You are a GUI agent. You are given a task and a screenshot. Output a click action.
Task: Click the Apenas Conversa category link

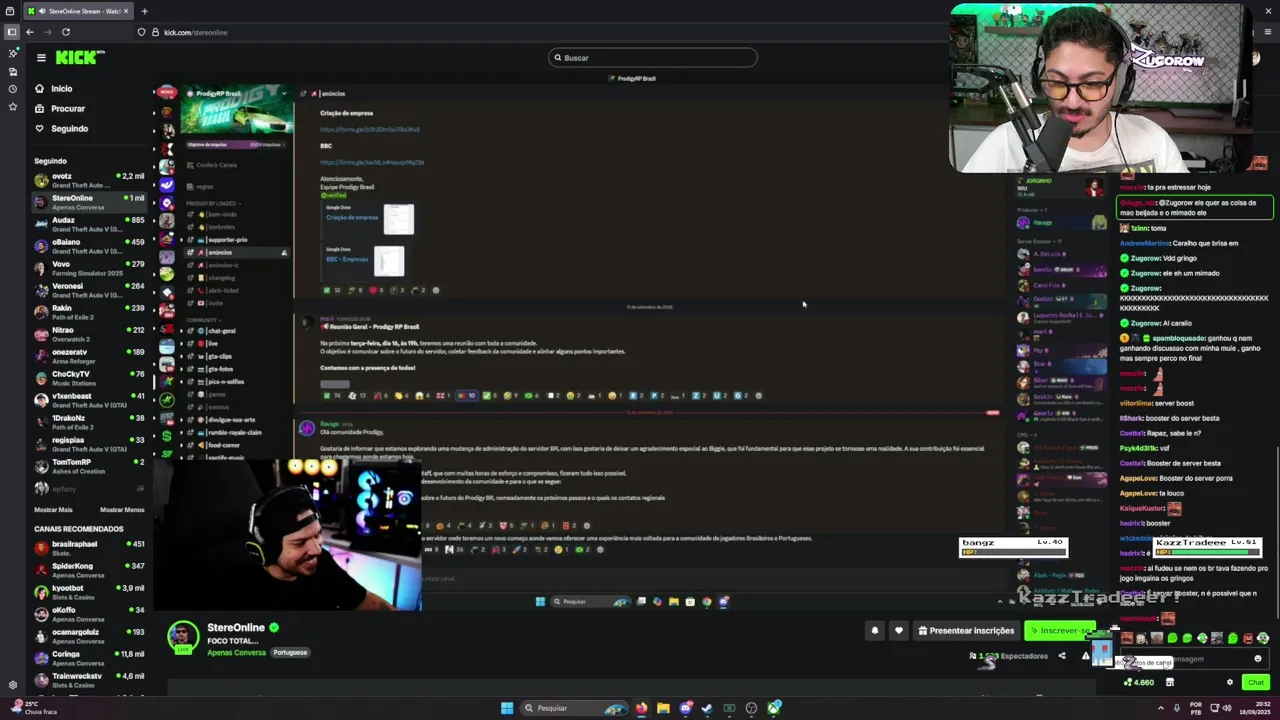tap(236, 653)
